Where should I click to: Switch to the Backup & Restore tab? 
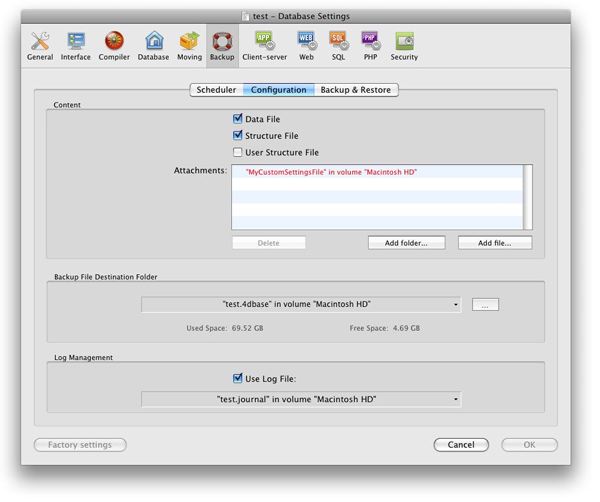(356, 90)
